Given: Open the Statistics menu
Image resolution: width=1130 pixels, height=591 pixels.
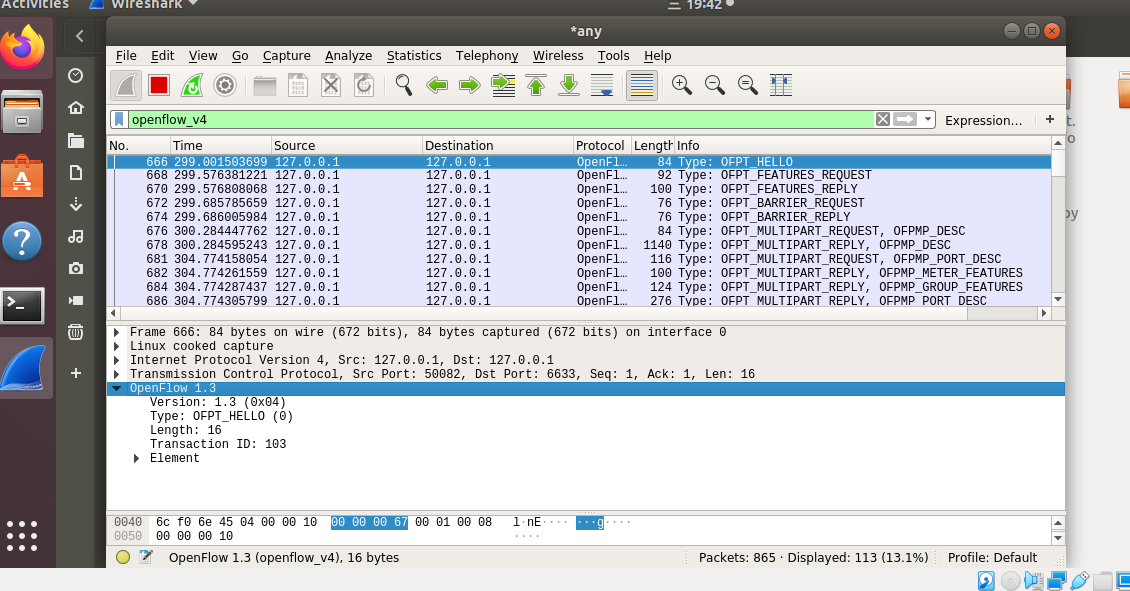Looking at the screenshot, I should 414,55.
